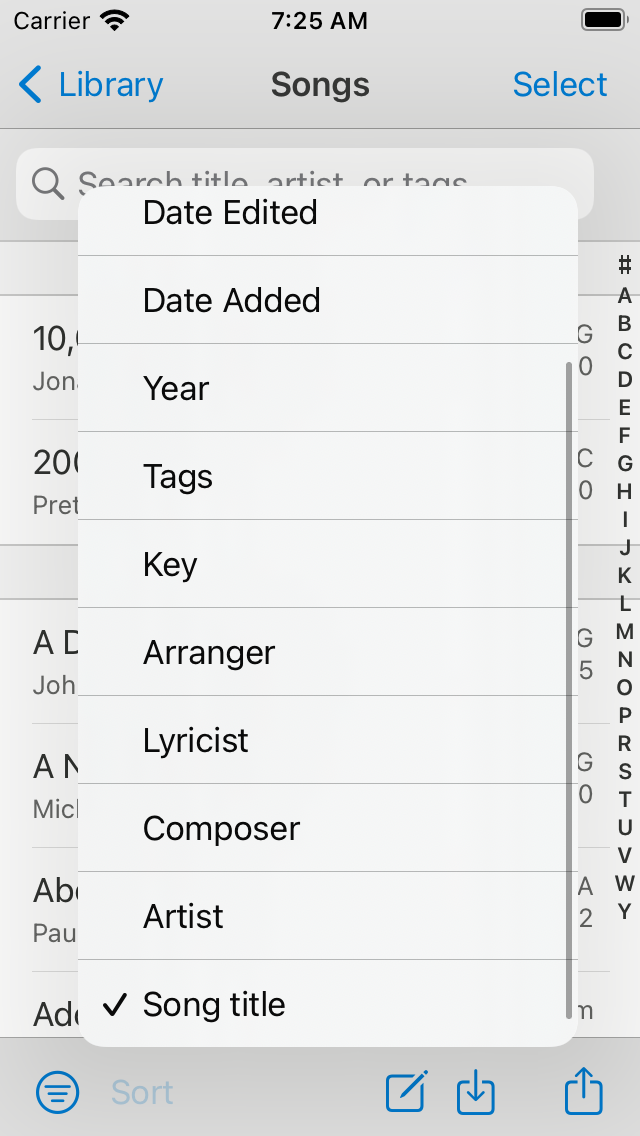
Task: Tap the compose/edit song icon
Action: [405, 1092]
